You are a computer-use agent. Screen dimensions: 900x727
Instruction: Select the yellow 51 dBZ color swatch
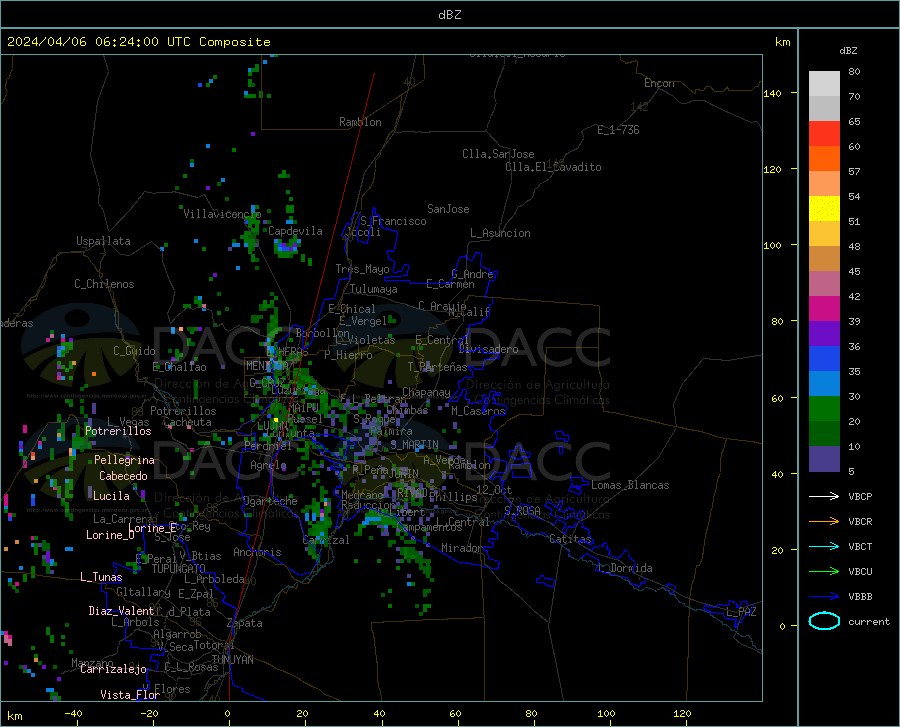point(824,209)
